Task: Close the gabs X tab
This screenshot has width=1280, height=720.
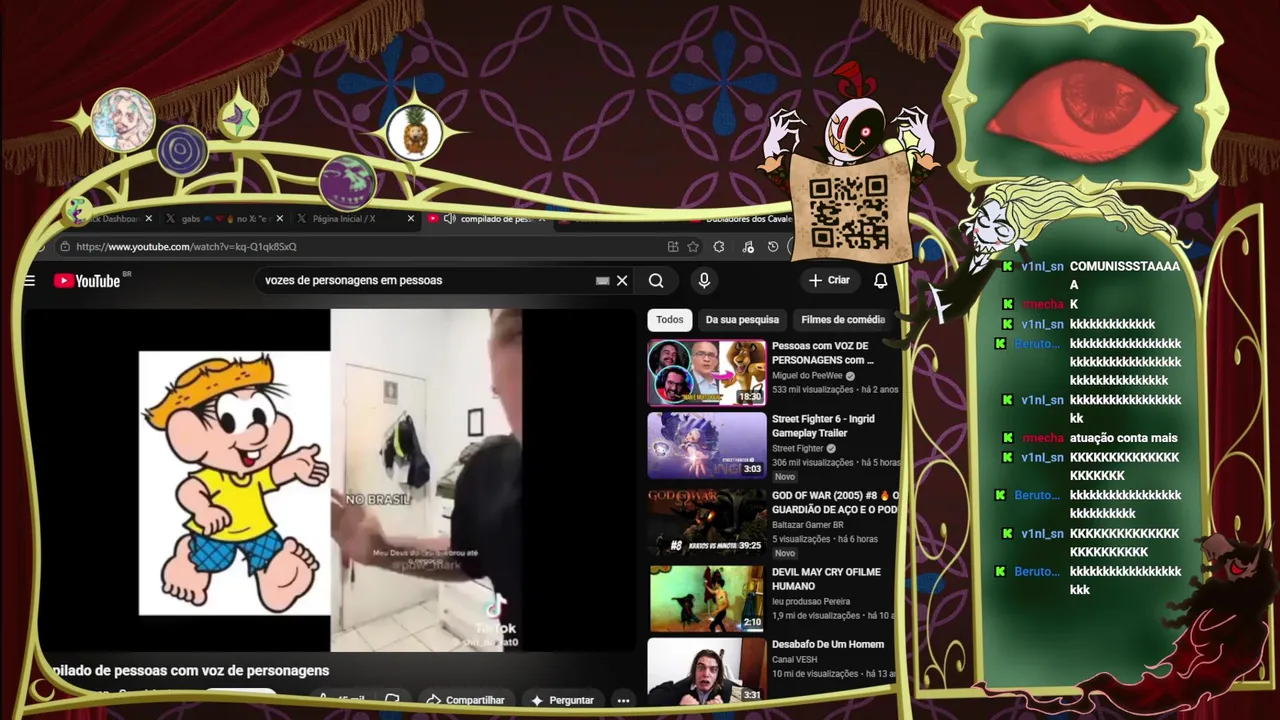Action: point(279,219)
